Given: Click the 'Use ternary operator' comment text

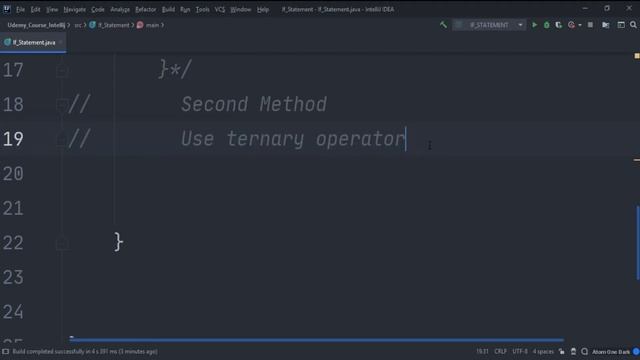Looking at the screenshot, I should coord(293,139).
